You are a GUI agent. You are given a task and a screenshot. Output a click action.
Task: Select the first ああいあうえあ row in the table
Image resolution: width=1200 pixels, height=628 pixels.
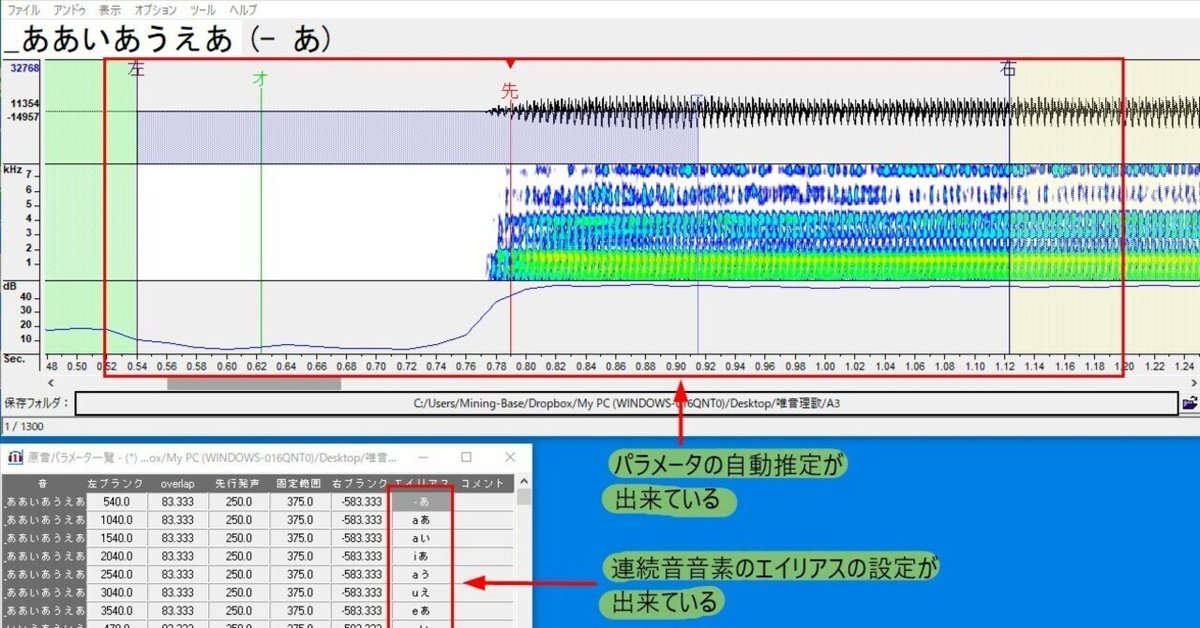[x=42, y=501]
